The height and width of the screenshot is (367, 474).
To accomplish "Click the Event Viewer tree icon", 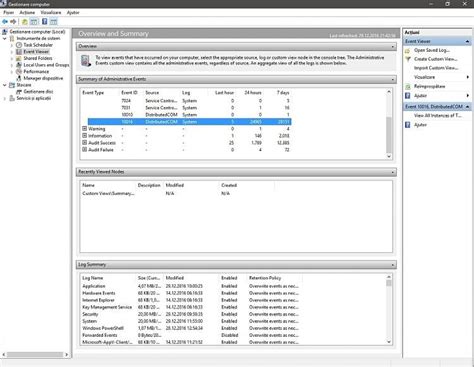I will coord(19,52).
